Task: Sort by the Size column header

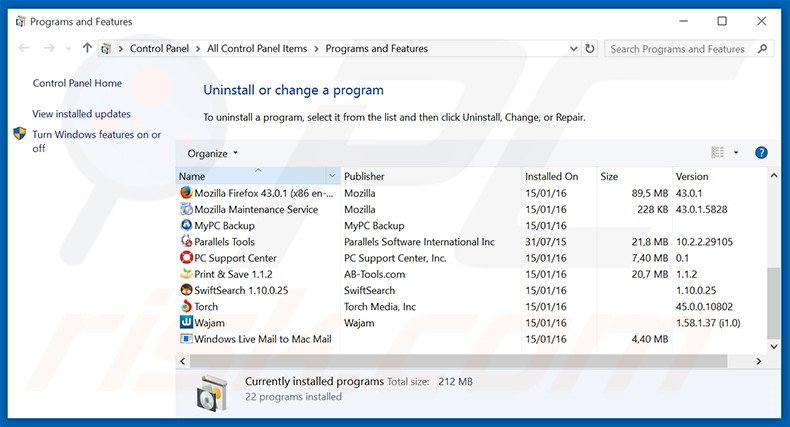Action: tap(609, 176)
